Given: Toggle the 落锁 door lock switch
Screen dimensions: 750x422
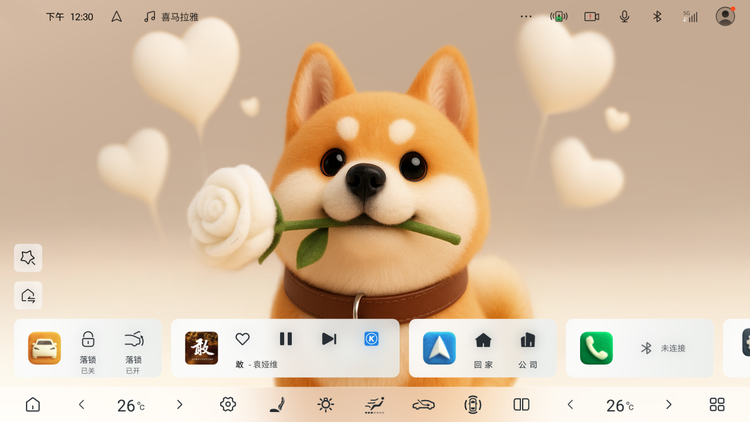Looking at the screenshot, I should [88, 346].
